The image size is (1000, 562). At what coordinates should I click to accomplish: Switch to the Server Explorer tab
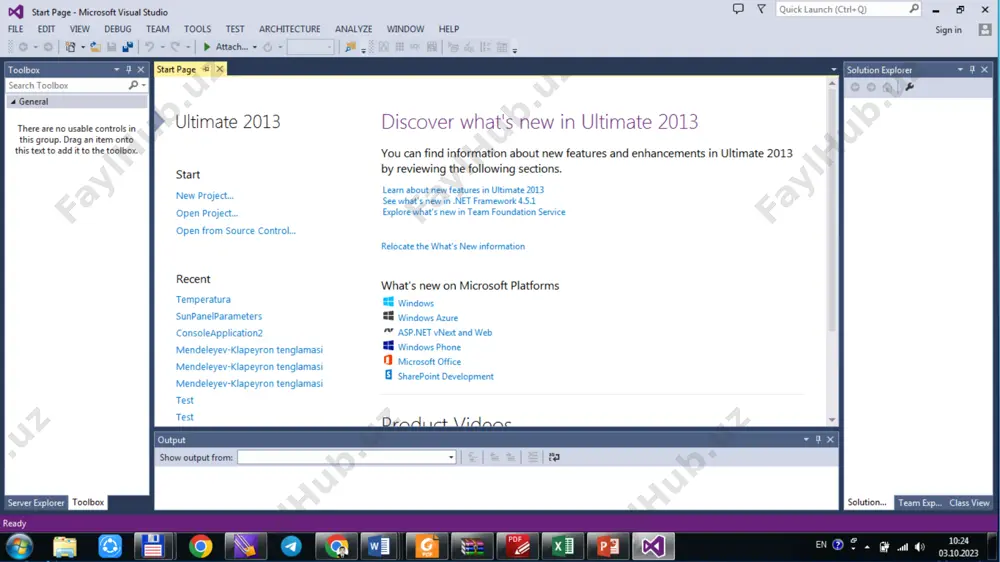point(36,503)
